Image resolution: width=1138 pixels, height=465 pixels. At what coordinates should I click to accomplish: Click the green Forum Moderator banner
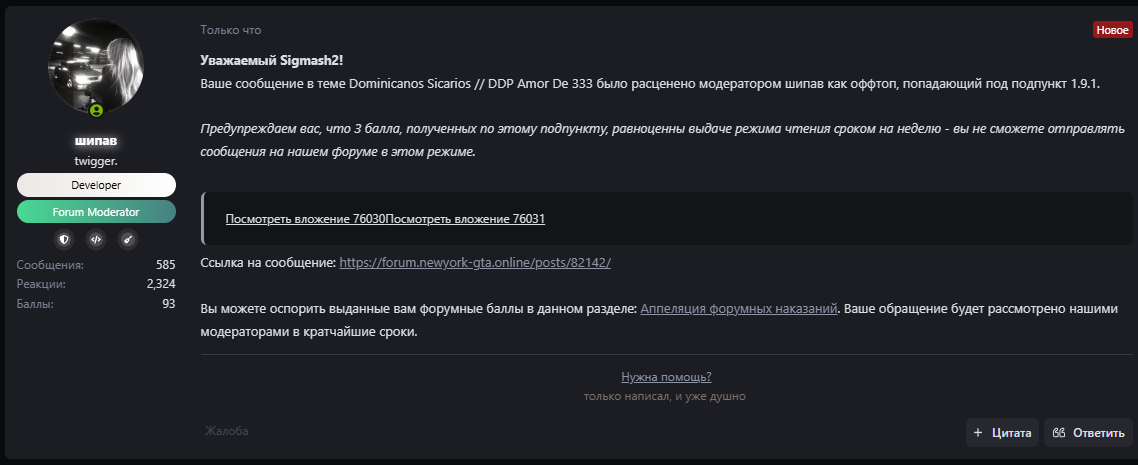97,212
